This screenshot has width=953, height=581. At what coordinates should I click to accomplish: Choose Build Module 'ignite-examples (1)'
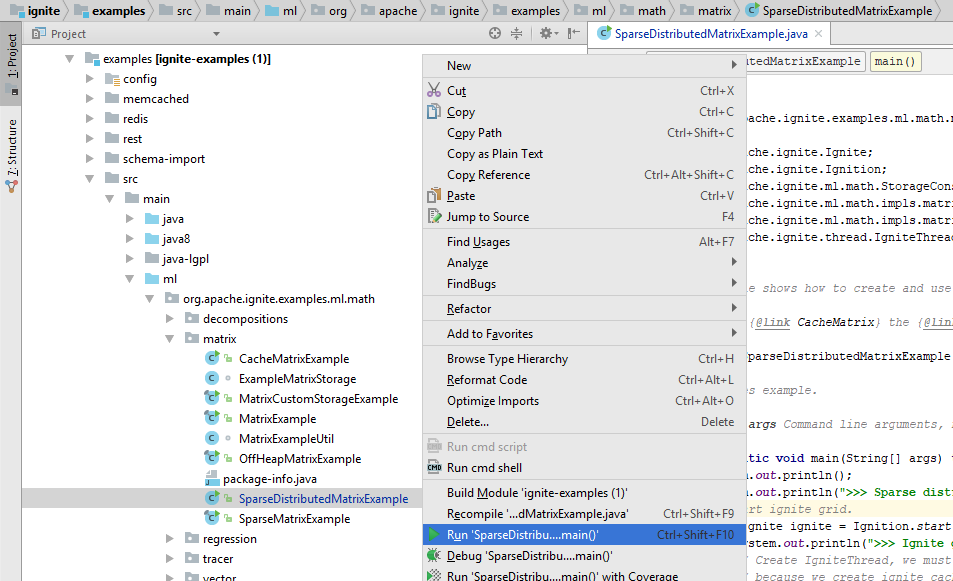584,492
